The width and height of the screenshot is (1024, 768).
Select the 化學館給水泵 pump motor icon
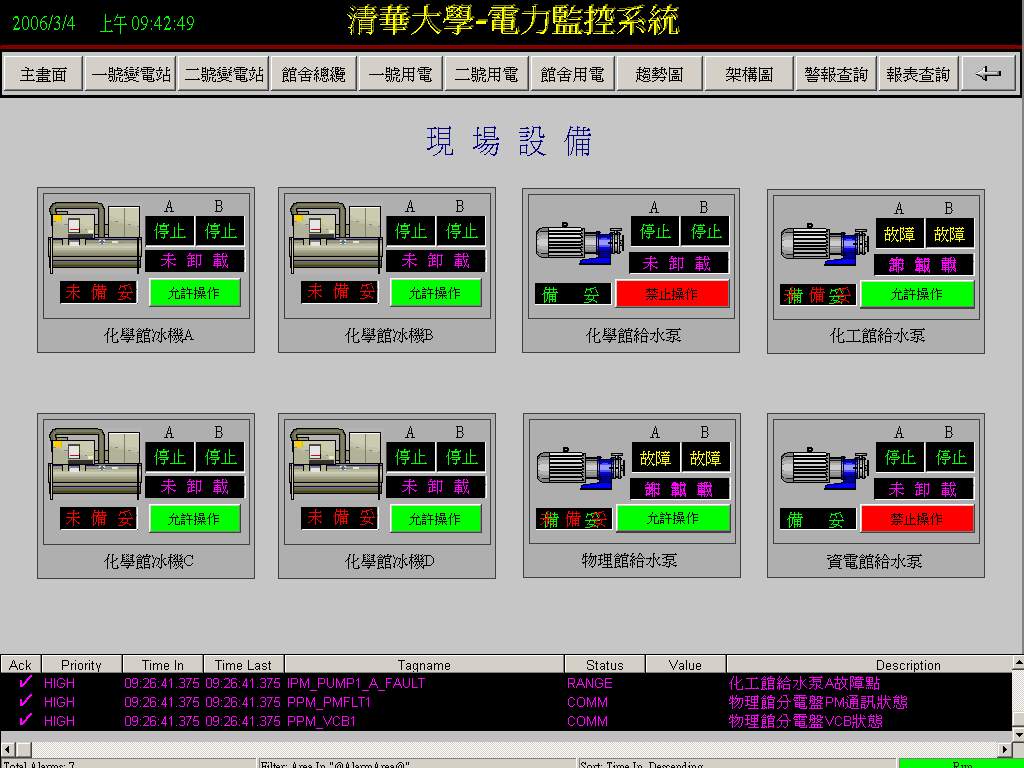coord(579,243)
